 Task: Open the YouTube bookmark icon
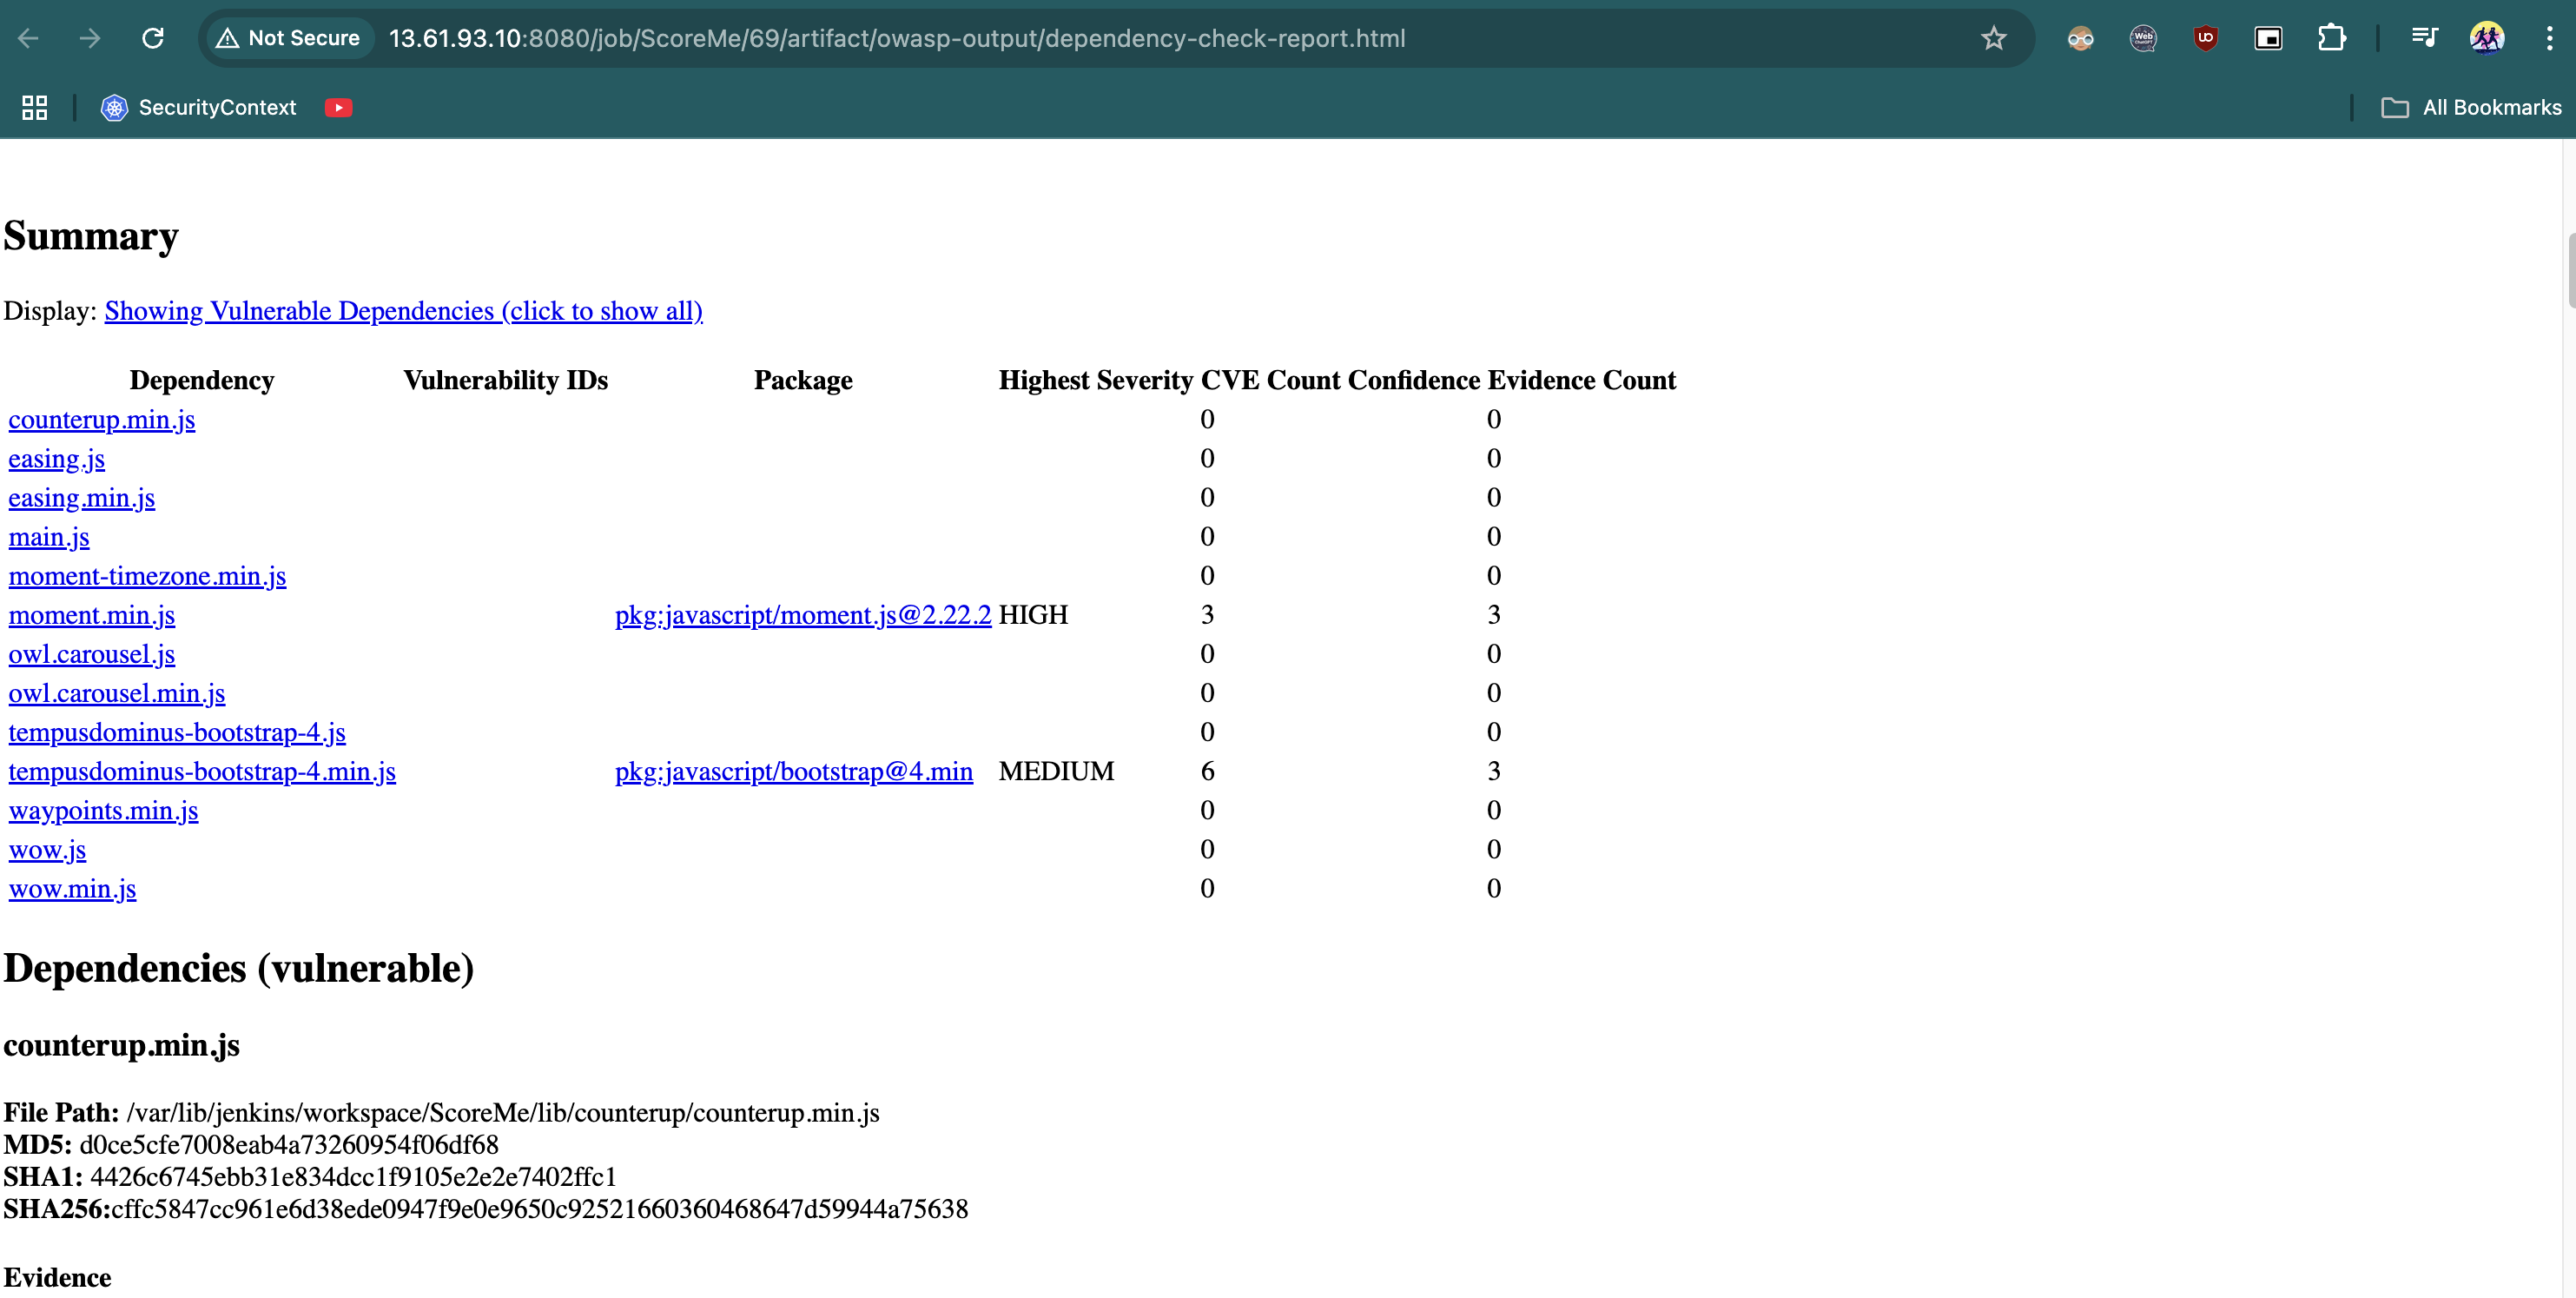[x=338, y=107]
